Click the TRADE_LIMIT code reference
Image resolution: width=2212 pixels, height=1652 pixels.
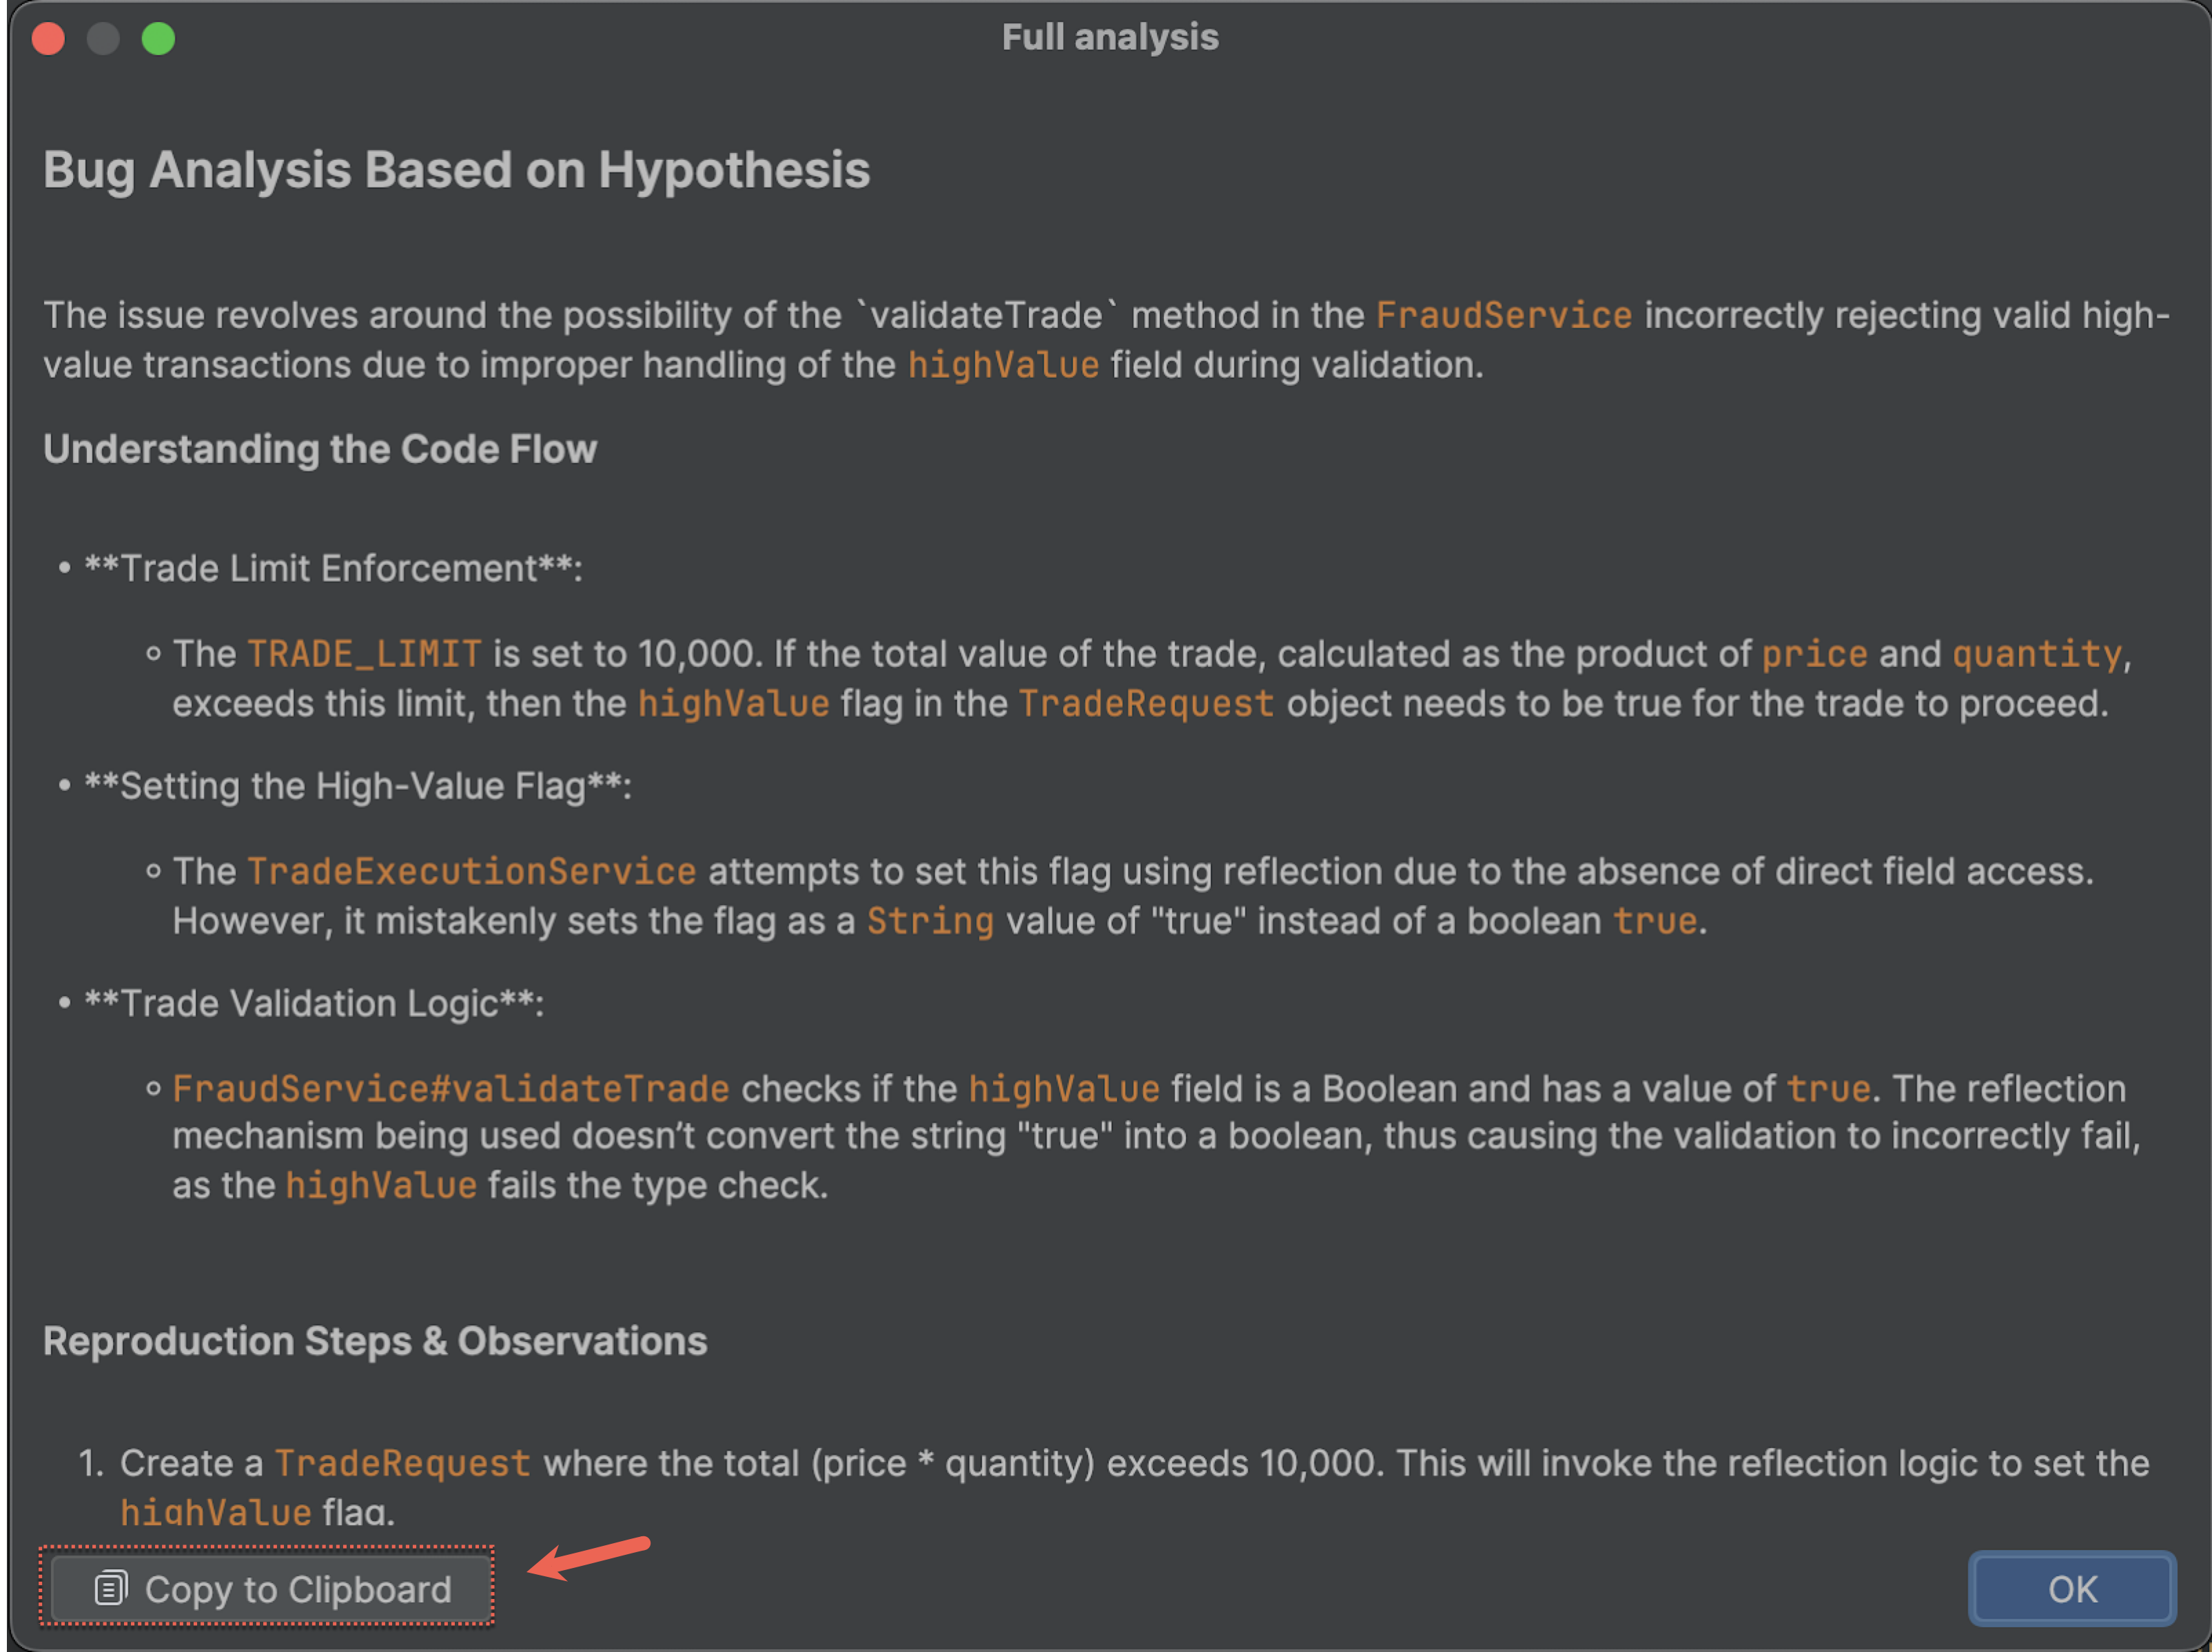click(364, 654)
